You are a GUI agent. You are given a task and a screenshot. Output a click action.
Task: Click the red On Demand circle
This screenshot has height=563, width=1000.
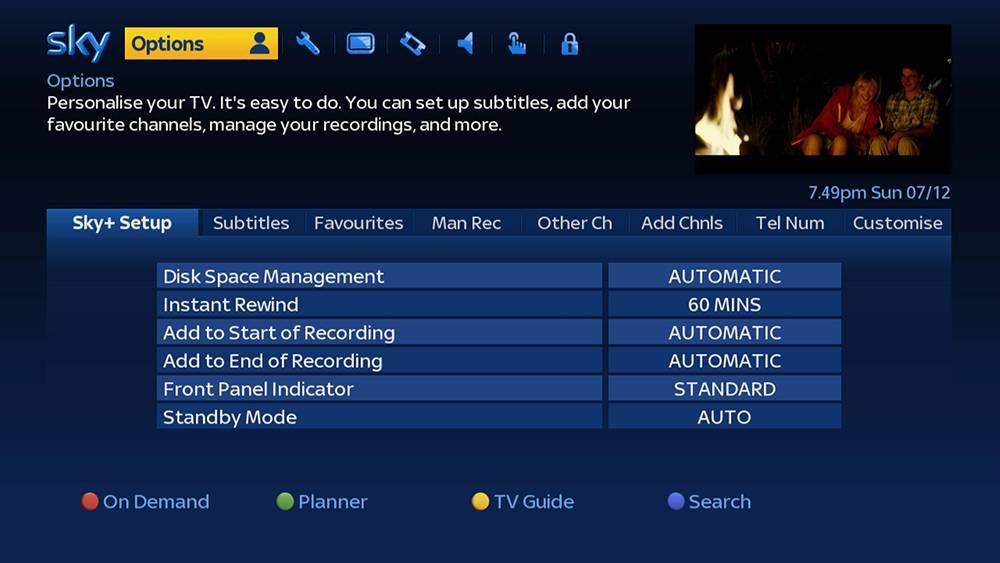90,501
